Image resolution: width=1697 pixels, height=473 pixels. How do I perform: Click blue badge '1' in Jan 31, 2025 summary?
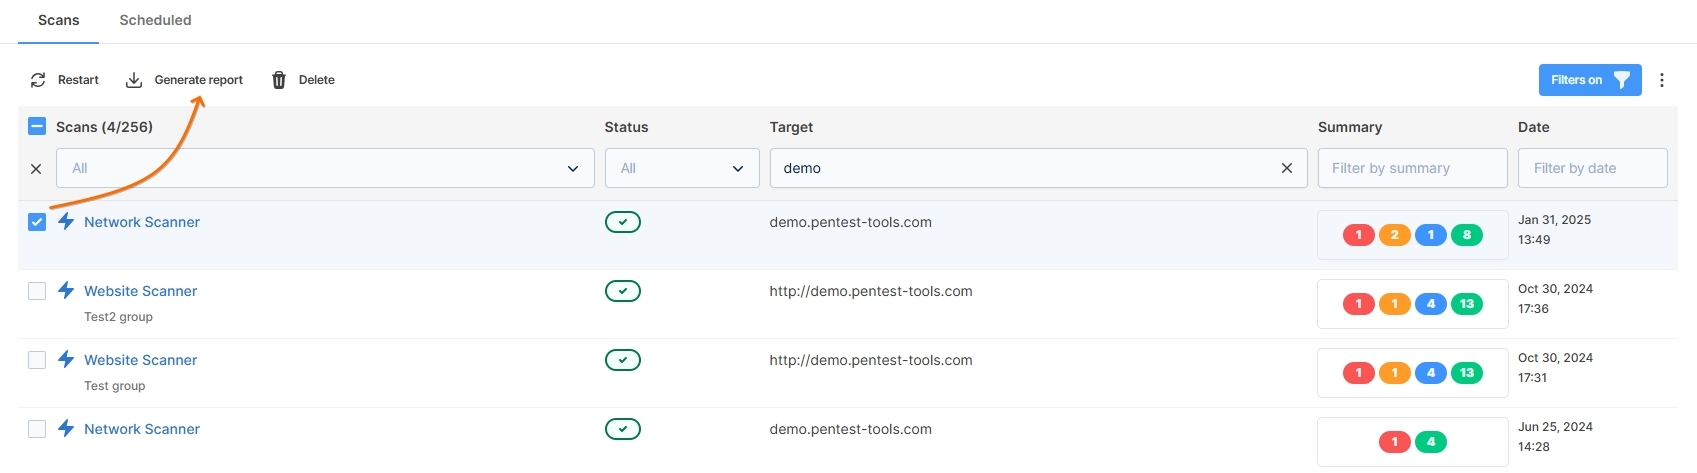(x=1431, y=235)
